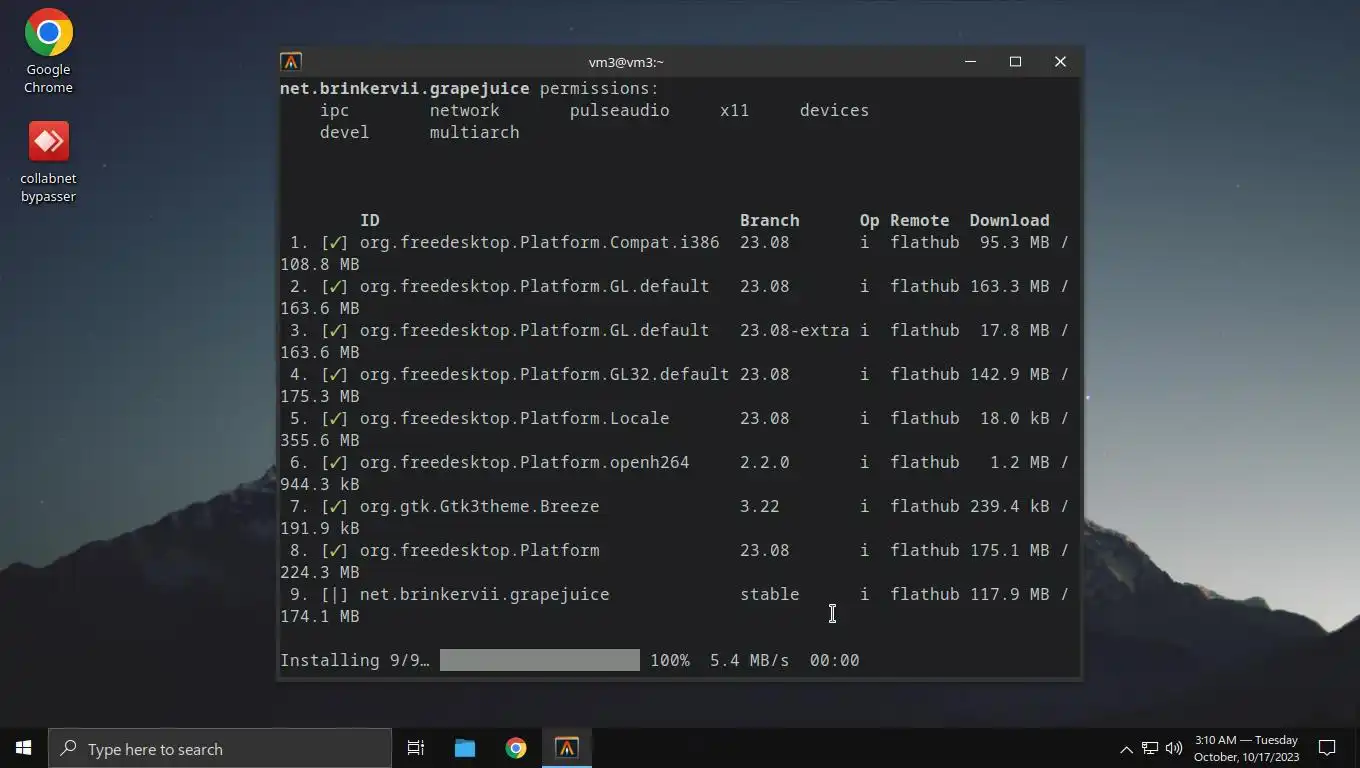Click the Task View taskbar icon
The width and height of the screenshot is (1360, 768).
point(416,748)
